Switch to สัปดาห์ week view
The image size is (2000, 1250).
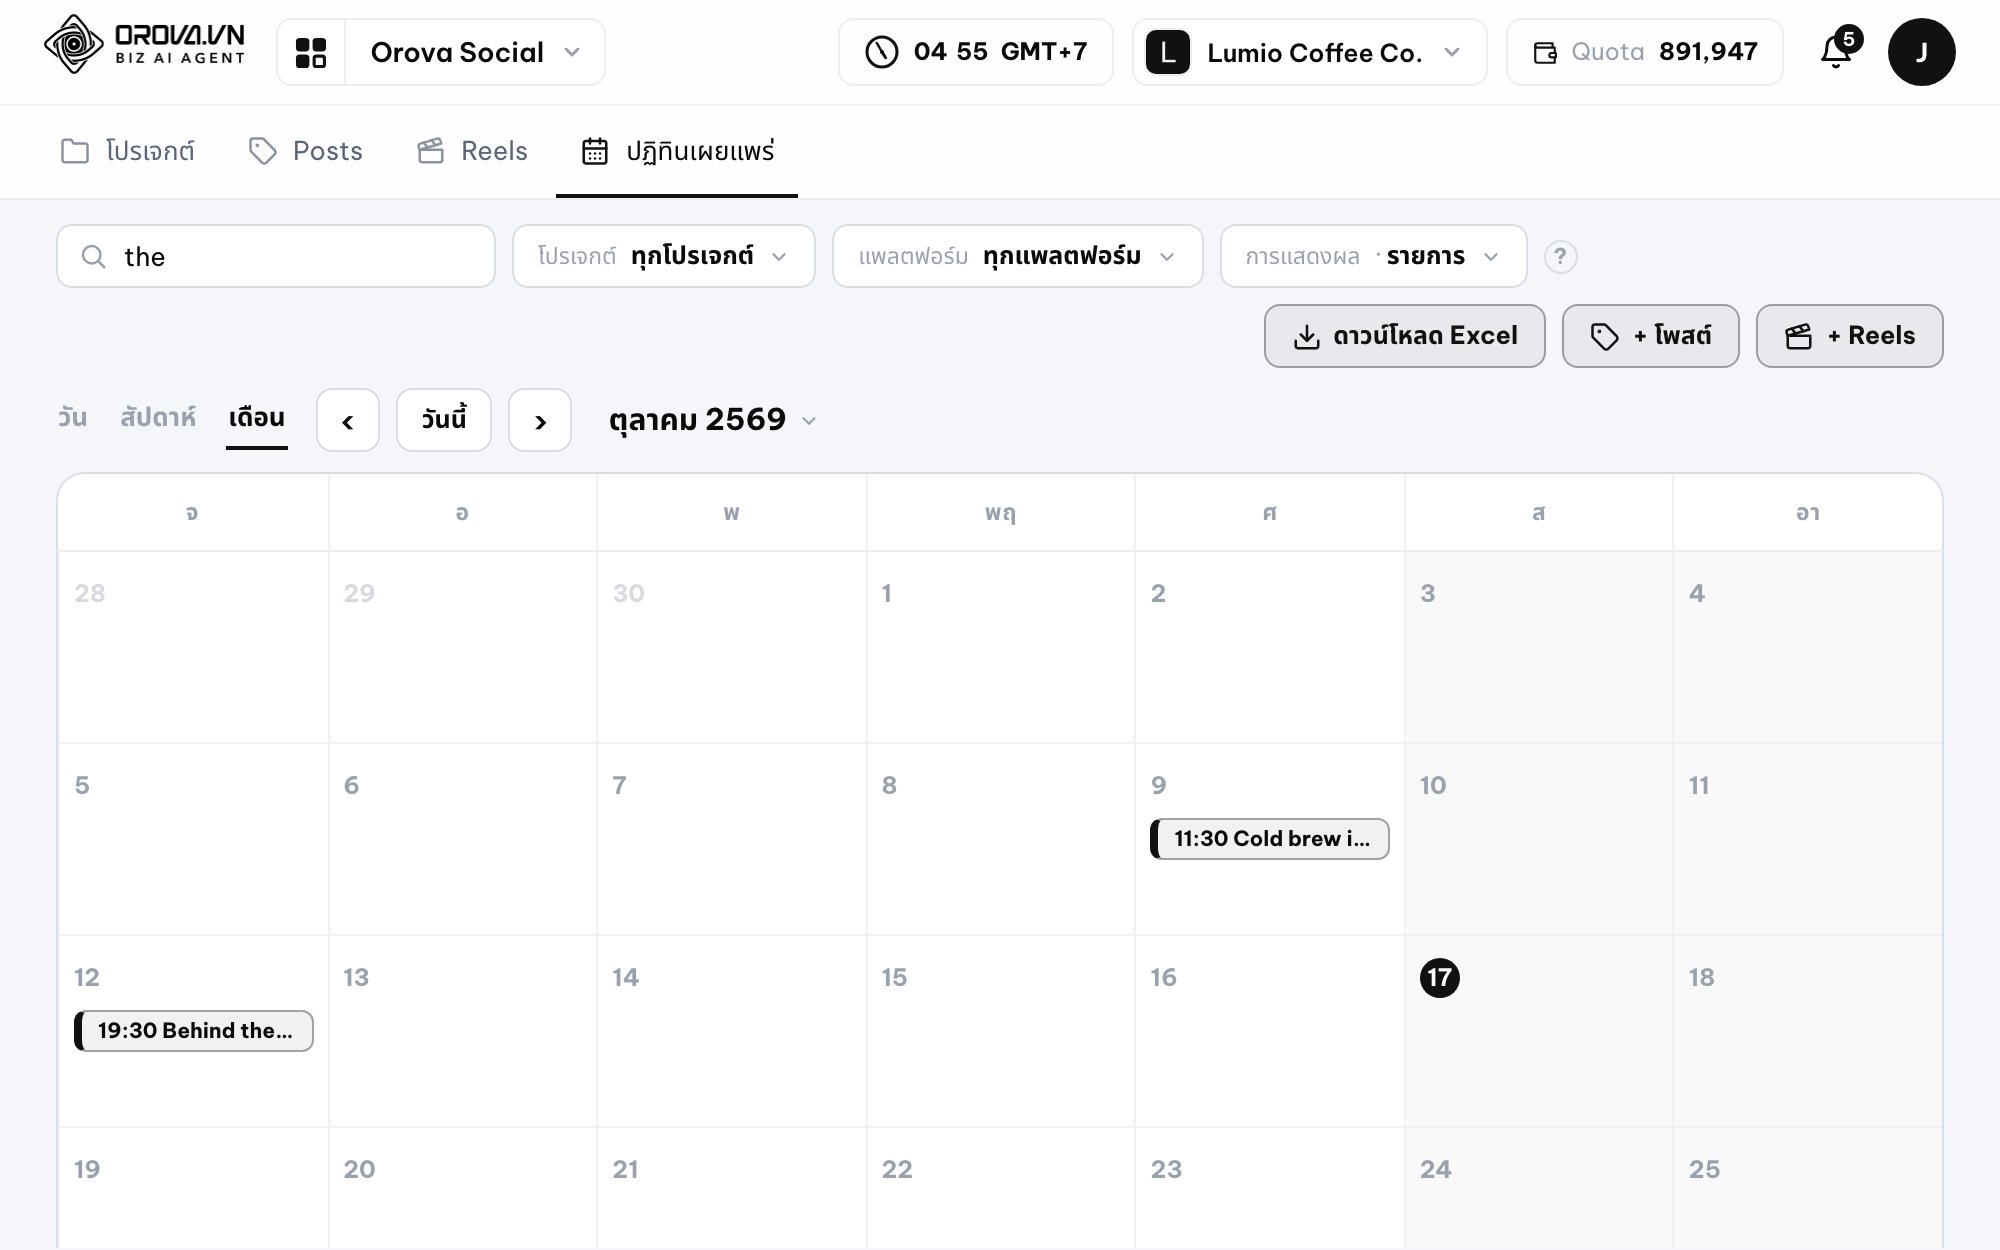tap(158, 418)
